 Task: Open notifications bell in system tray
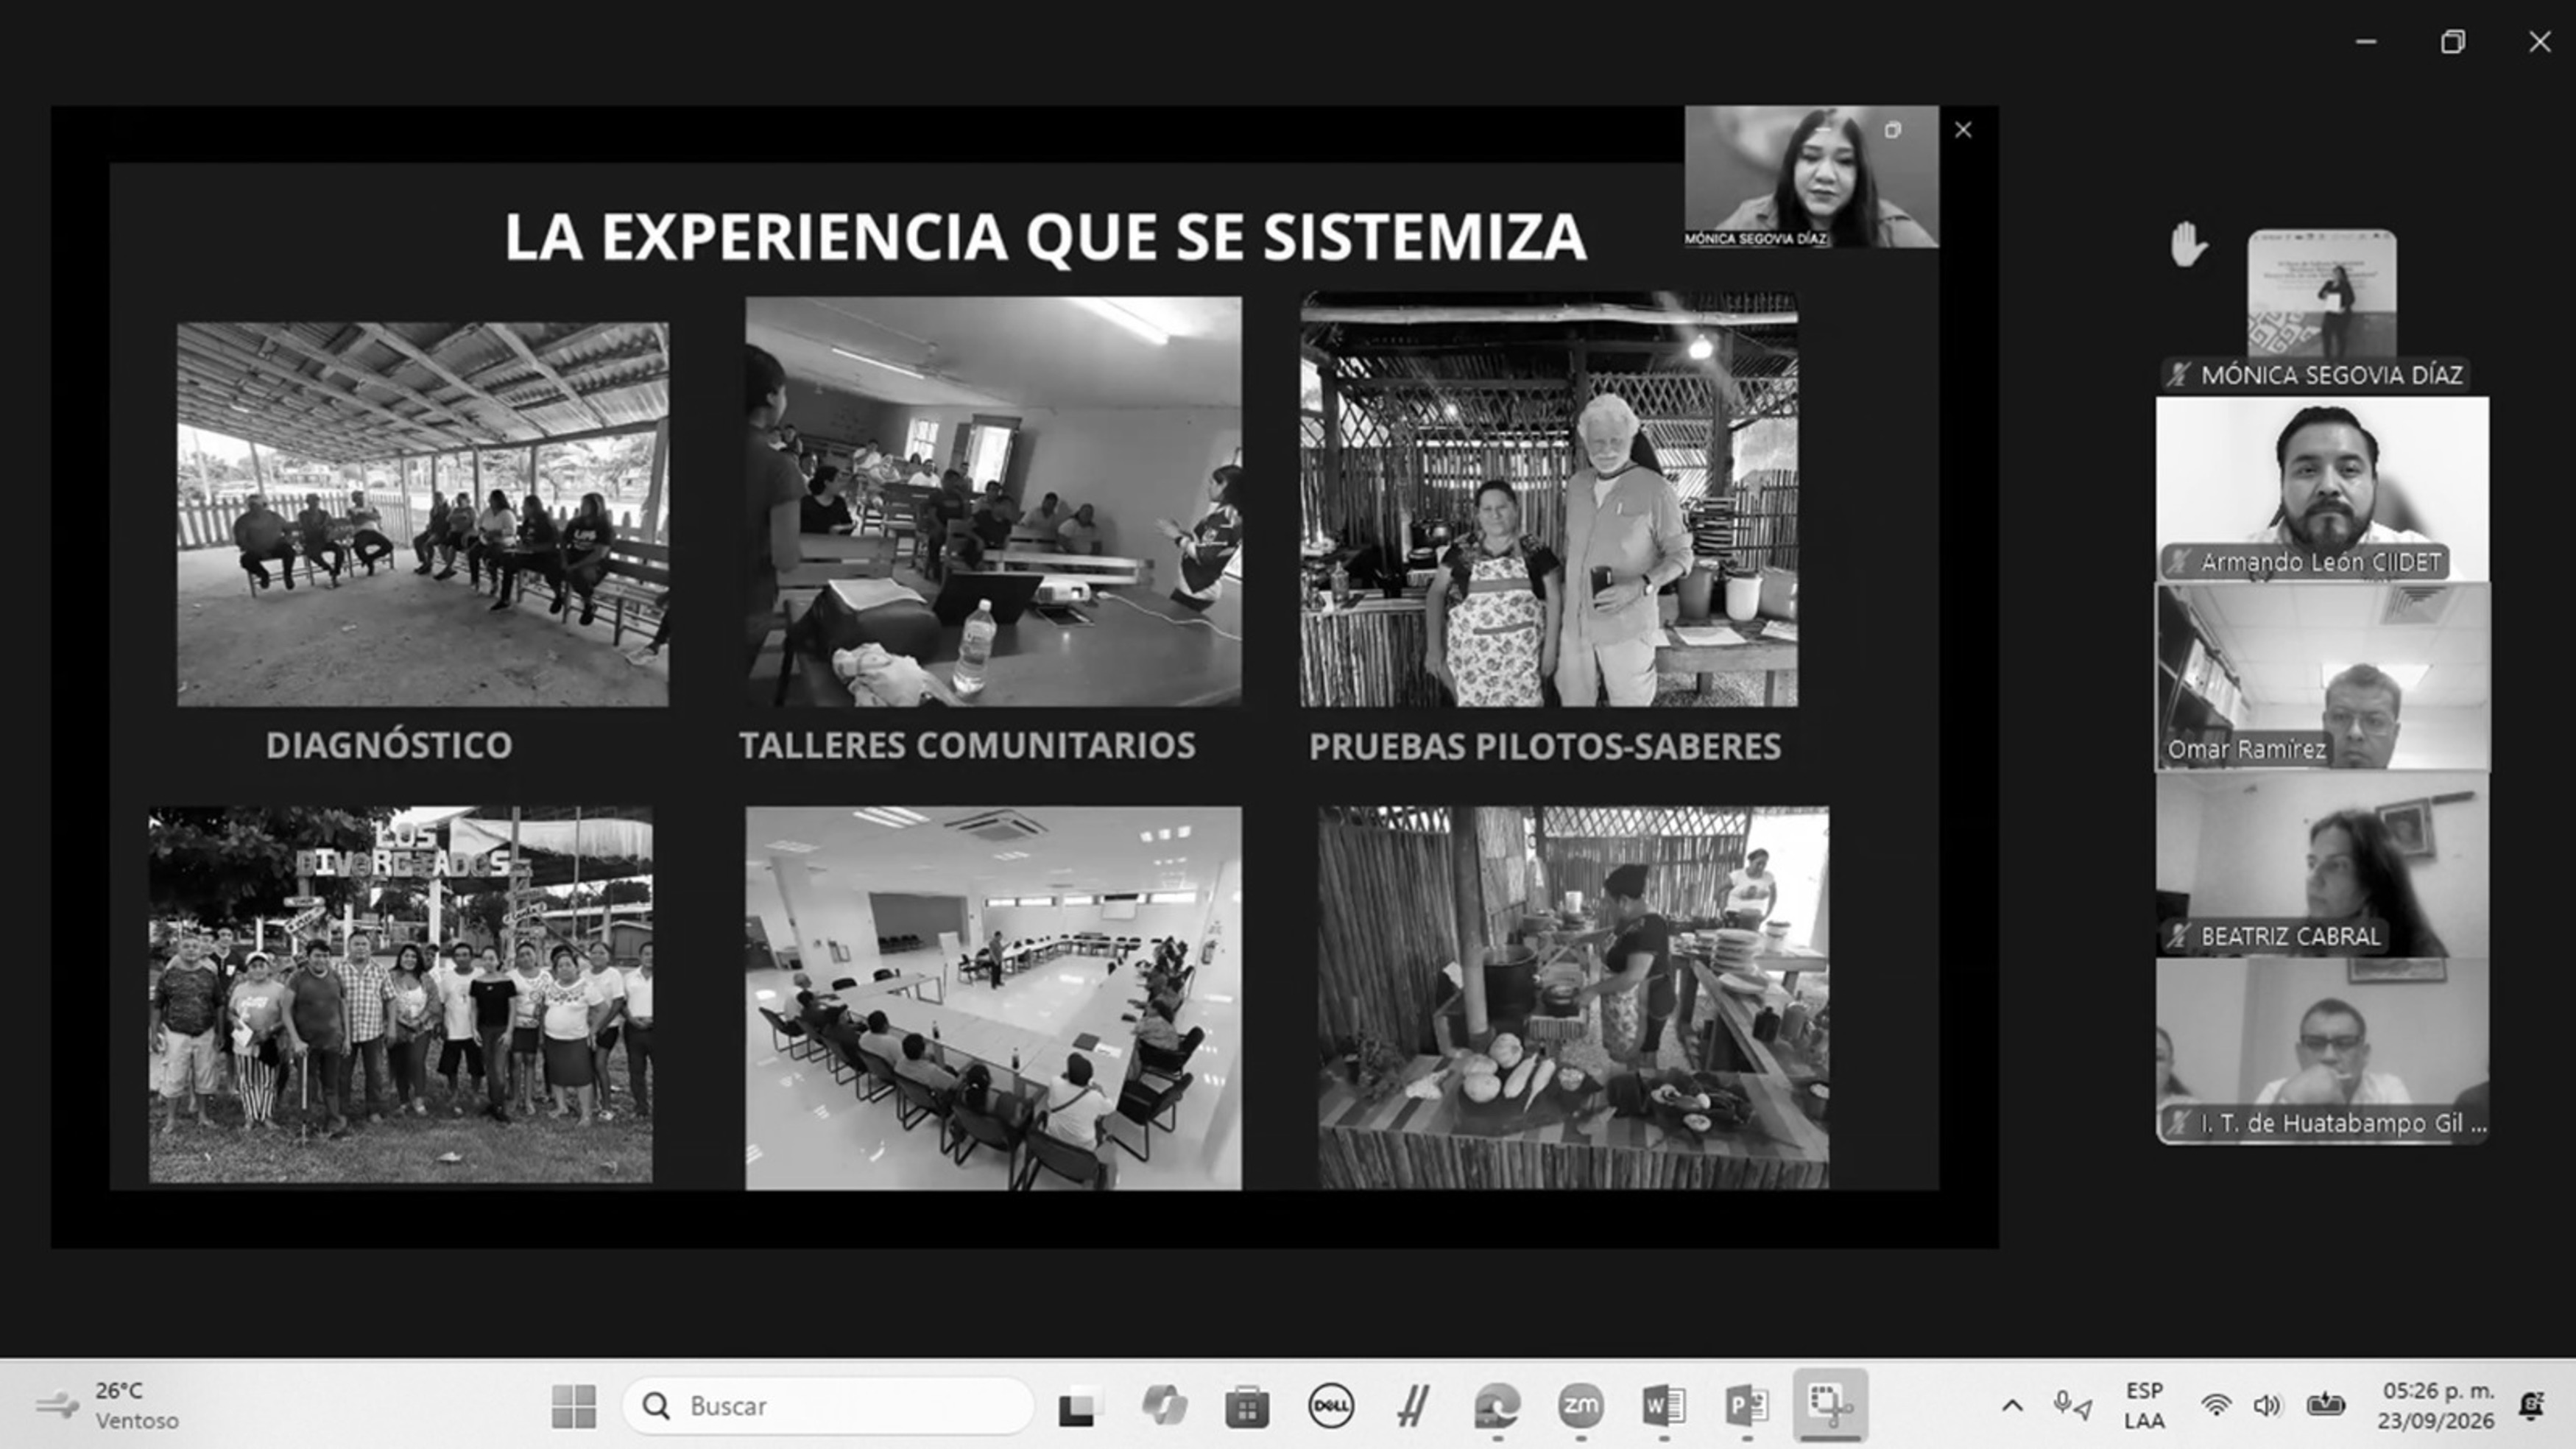[x=2531, y=1406]
